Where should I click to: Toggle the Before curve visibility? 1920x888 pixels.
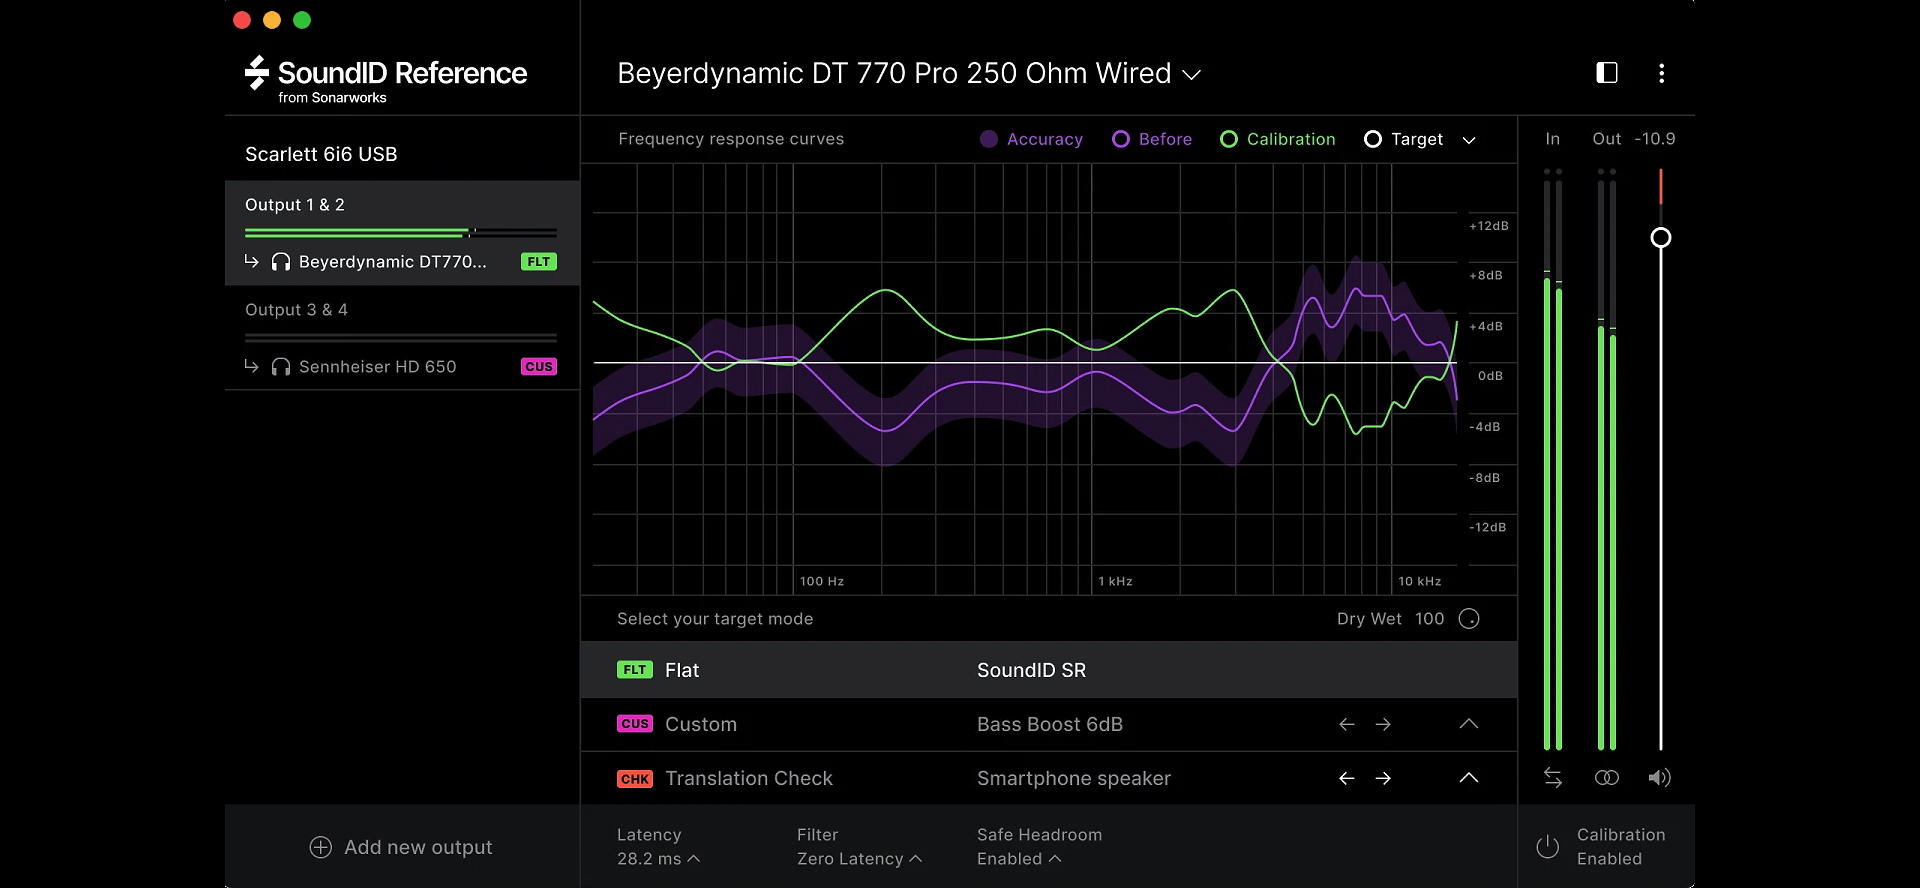(x=1152, y=139)
